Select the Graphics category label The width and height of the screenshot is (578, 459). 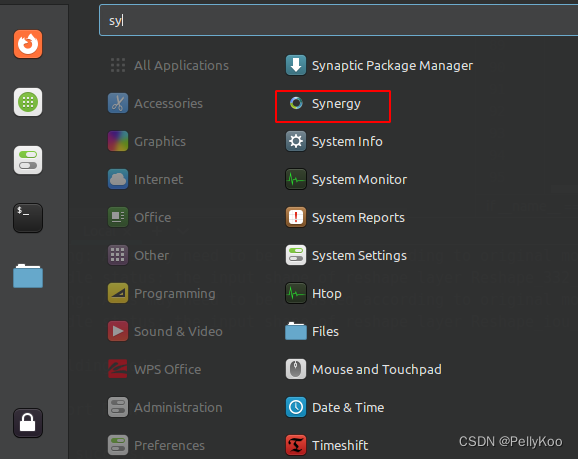(160, 142)
